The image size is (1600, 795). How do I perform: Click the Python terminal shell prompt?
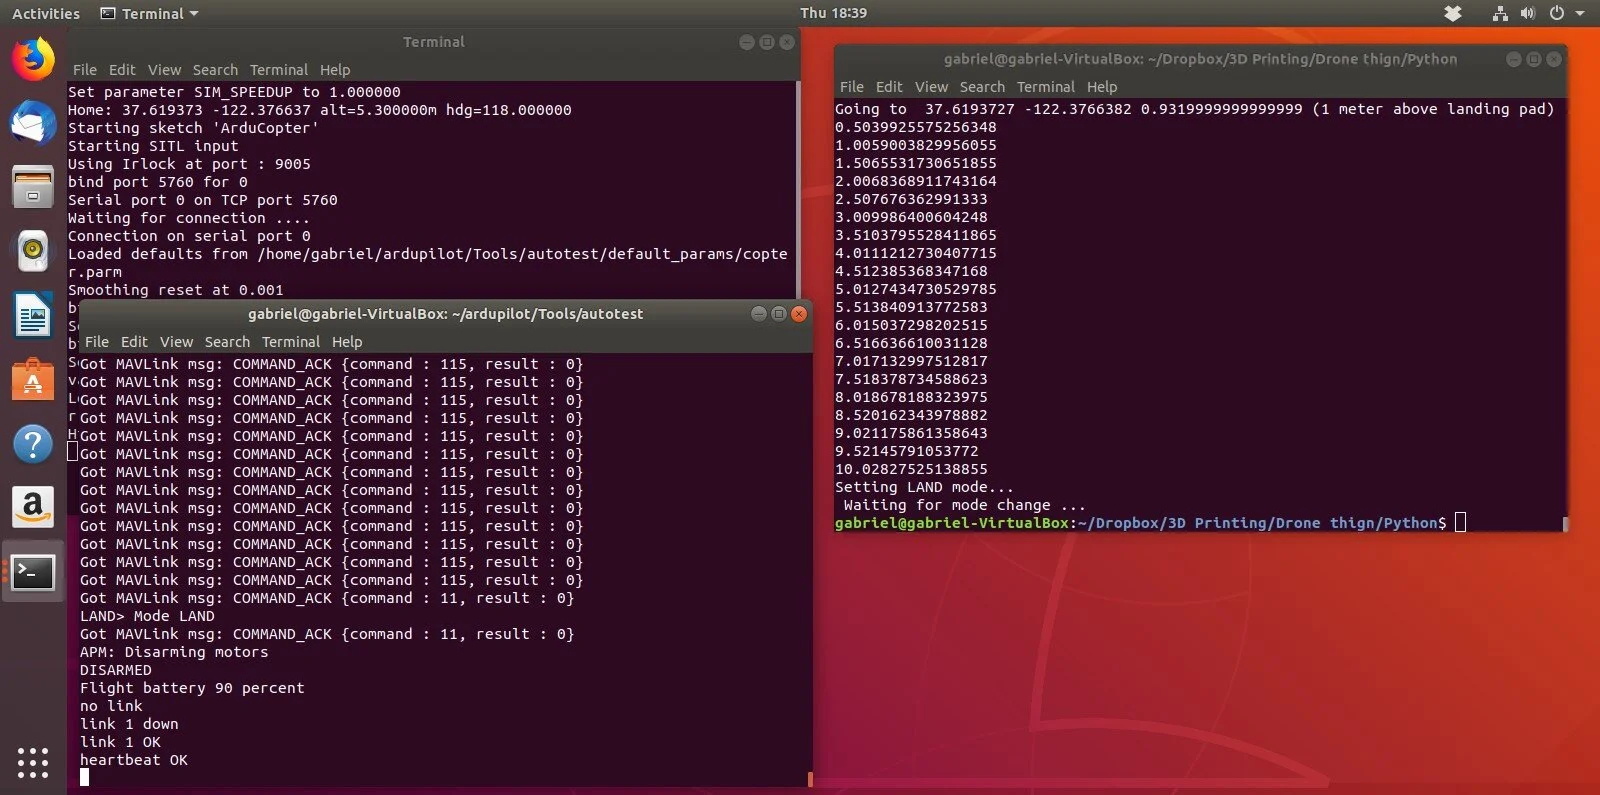(x=1140, y=523)
